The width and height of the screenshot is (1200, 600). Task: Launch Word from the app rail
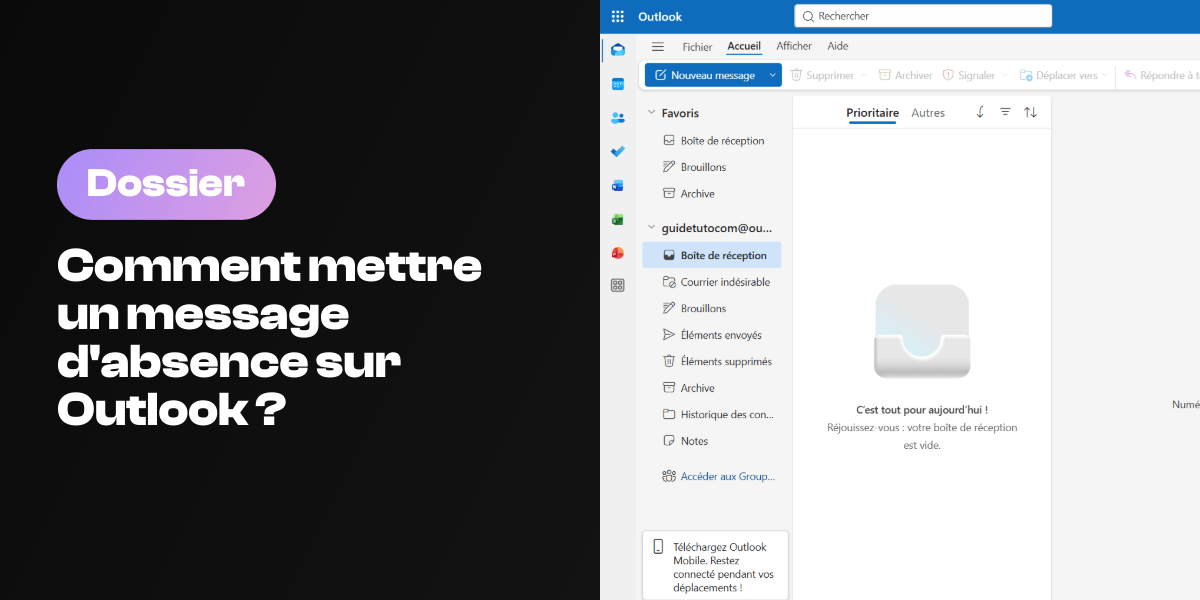coord(618,186)
